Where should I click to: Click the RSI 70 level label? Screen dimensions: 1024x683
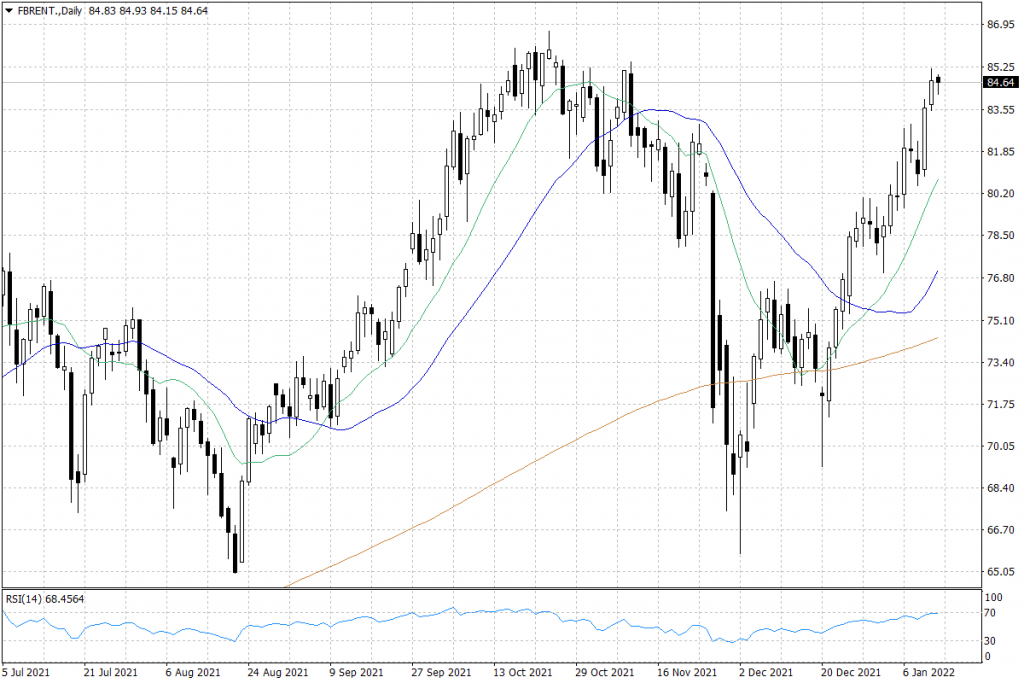pos(992,612)
